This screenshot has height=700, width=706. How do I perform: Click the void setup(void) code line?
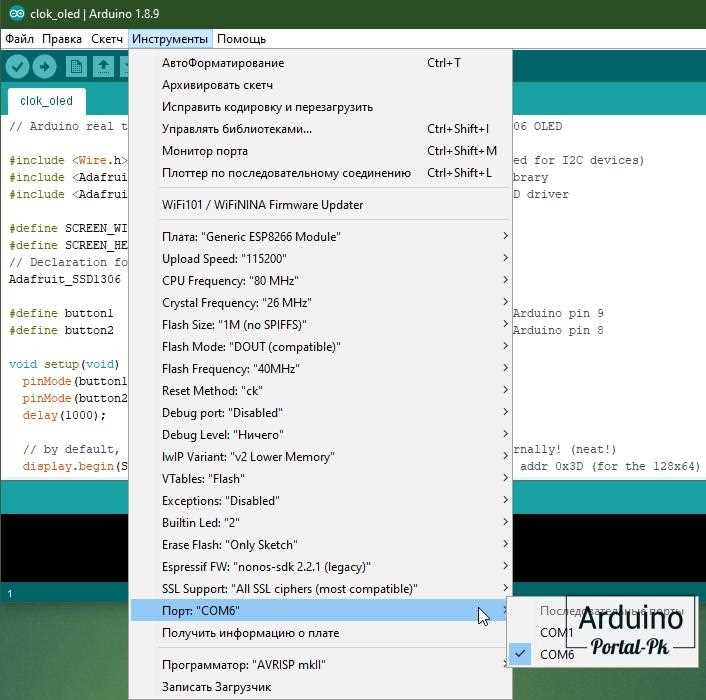tap(64, 364)
